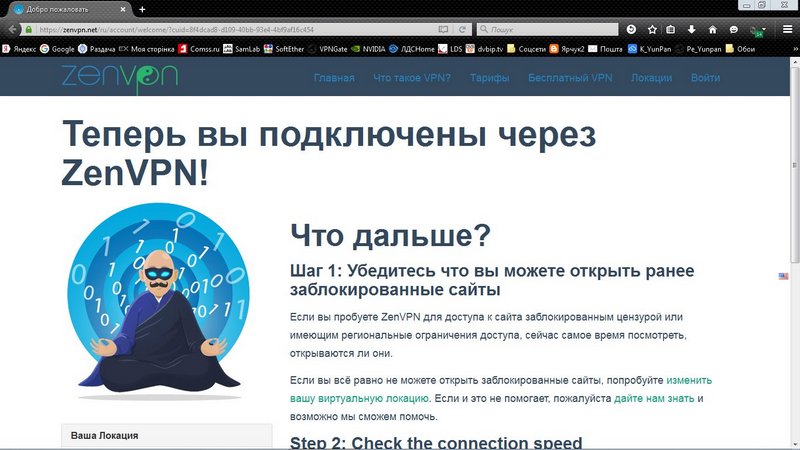The width and height of the screenshot is (800, 450).
Task: Open the VPNGate bookmark
Action: (x=328, y=49)
